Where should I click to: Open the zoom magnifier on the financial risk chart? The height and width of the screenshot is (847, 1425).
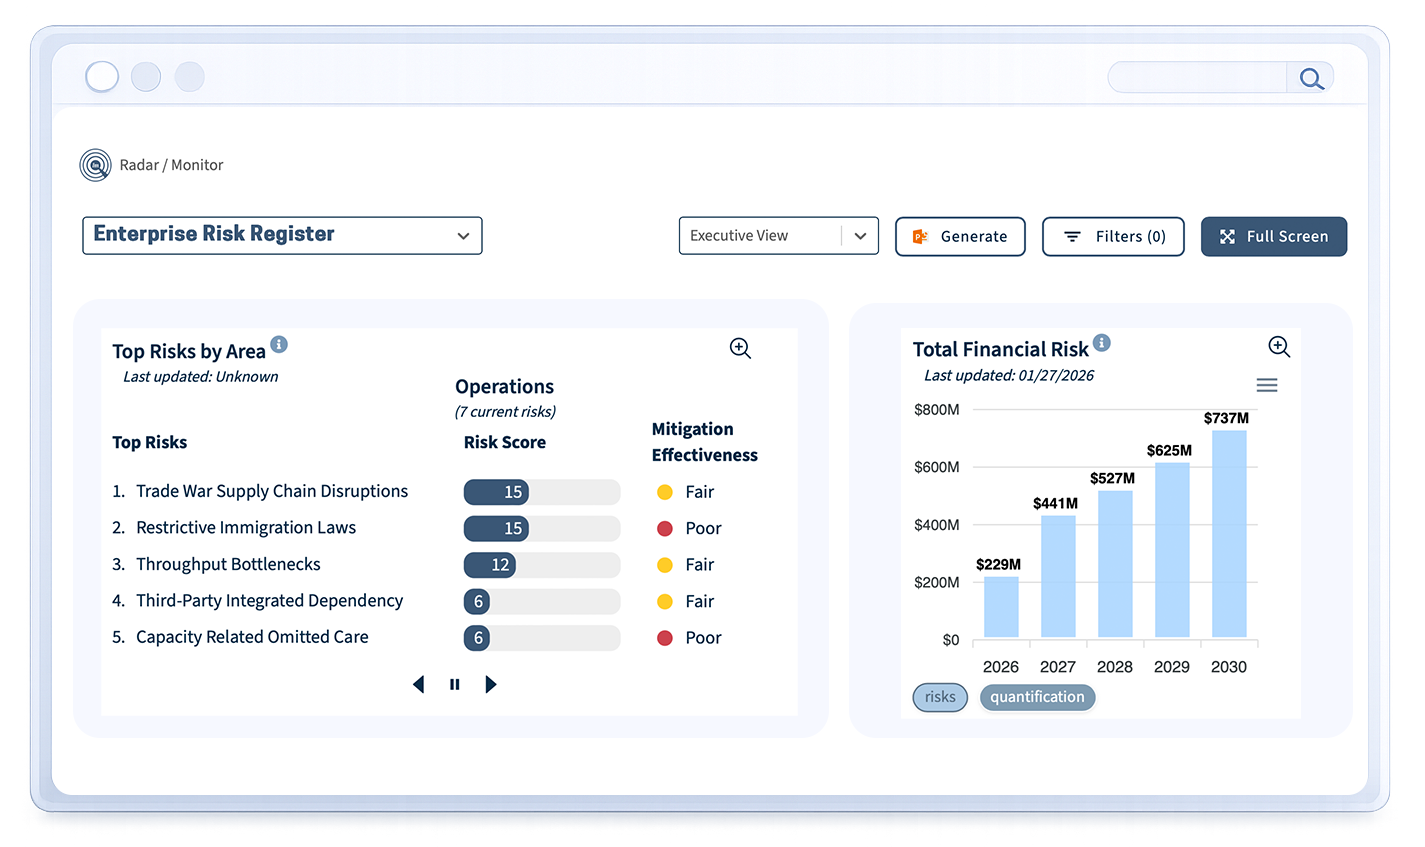click(1279, 347)
